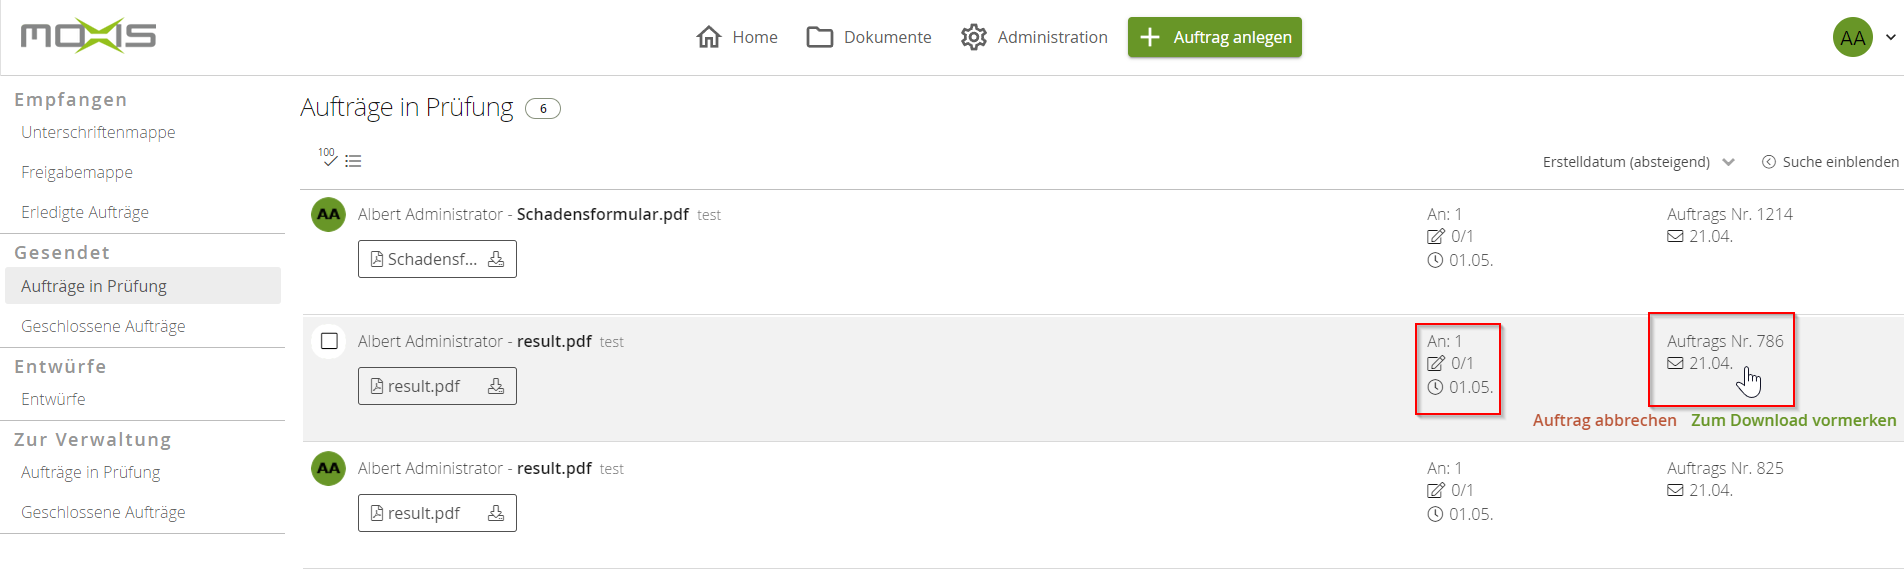The height and width of the screenshot is (572, 1904).
Task: Expand the Erstelldatum sort order dropdown
Action: coord(1638,162)
